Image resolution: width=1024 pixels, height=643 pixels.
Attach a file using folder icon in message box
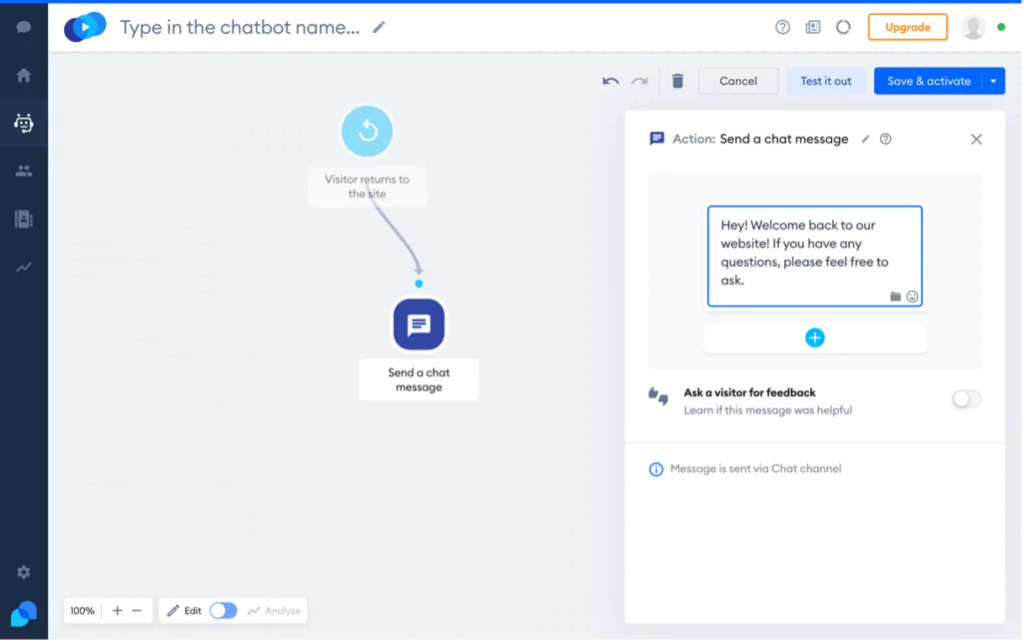(895, 296)
